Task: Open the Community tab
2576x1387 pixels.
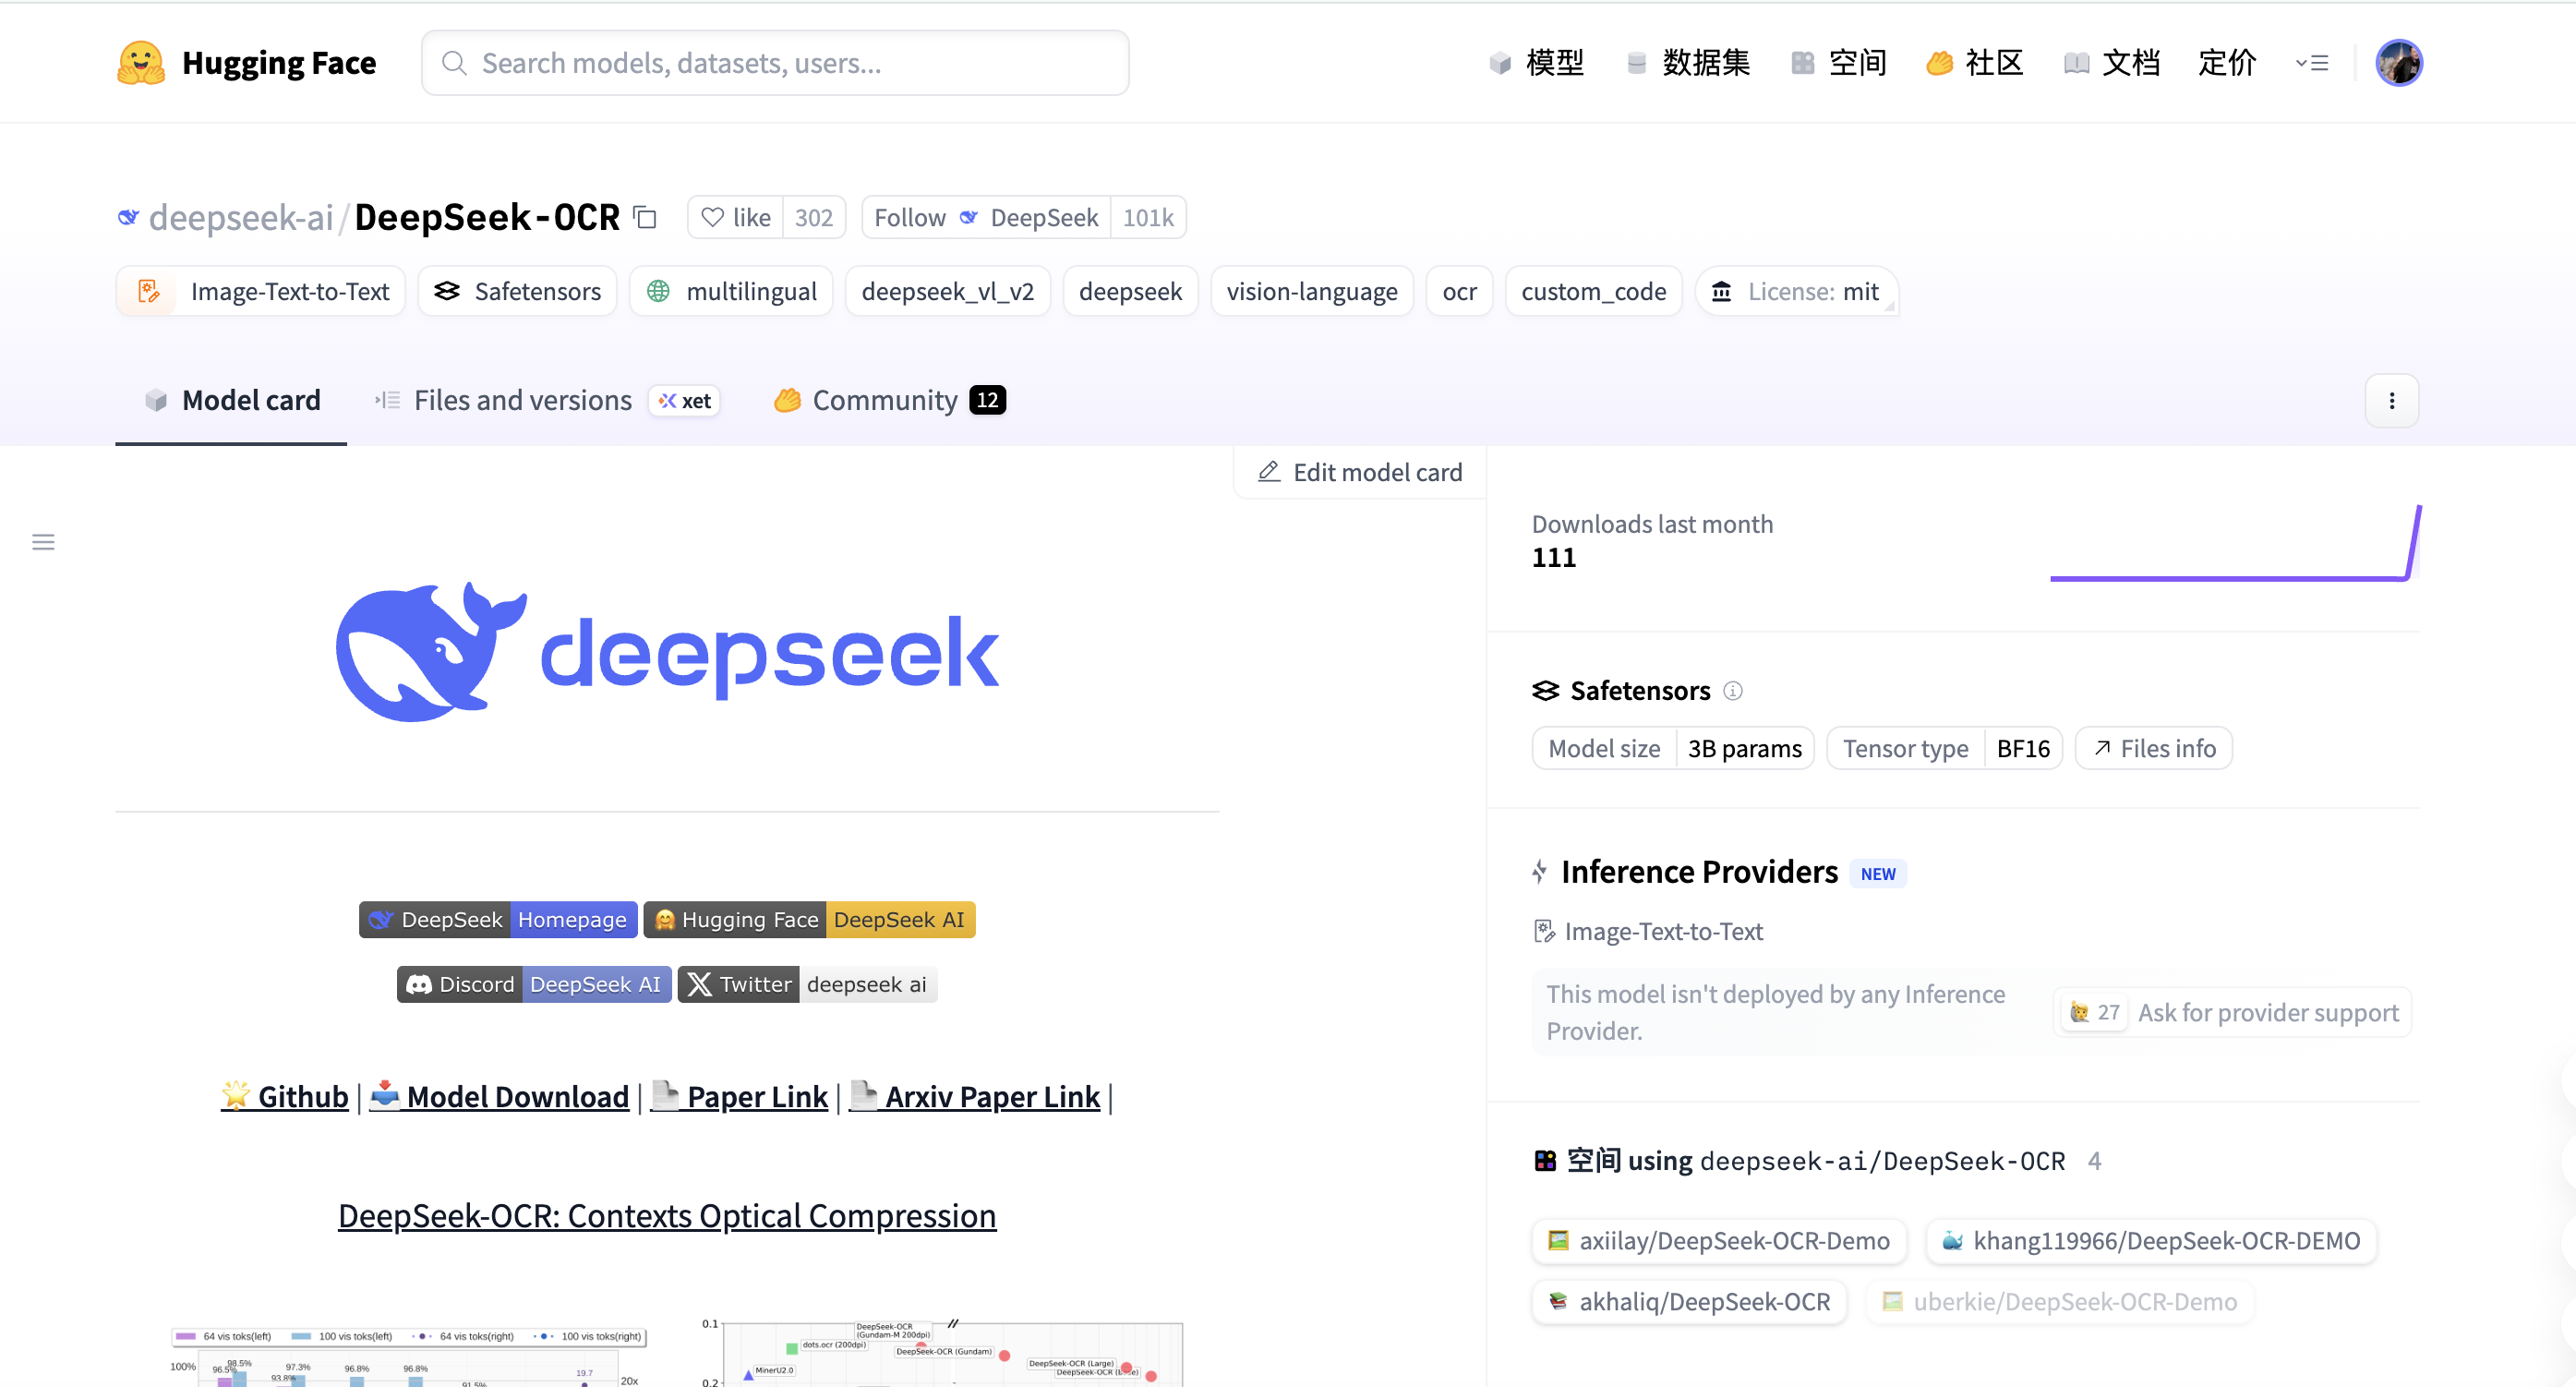Action: 886,400
